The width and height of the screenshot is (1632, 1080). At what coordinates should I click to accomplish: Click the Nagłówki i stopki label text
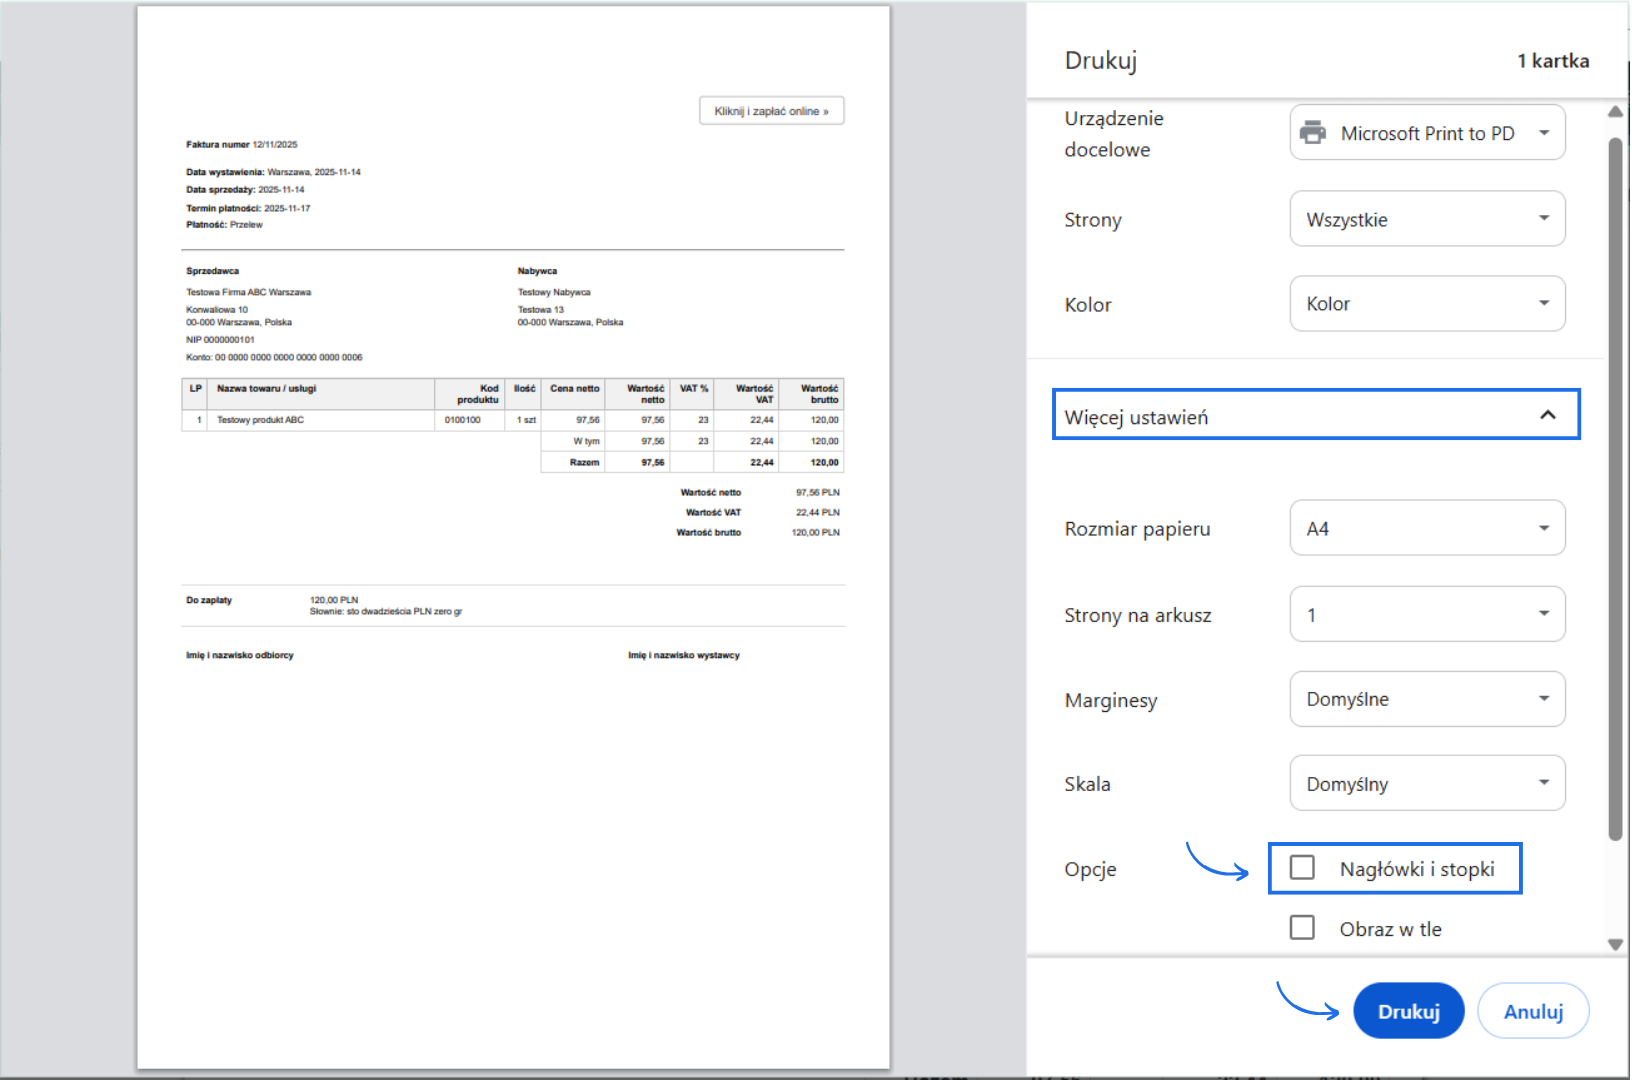[x=1417, y=869]
